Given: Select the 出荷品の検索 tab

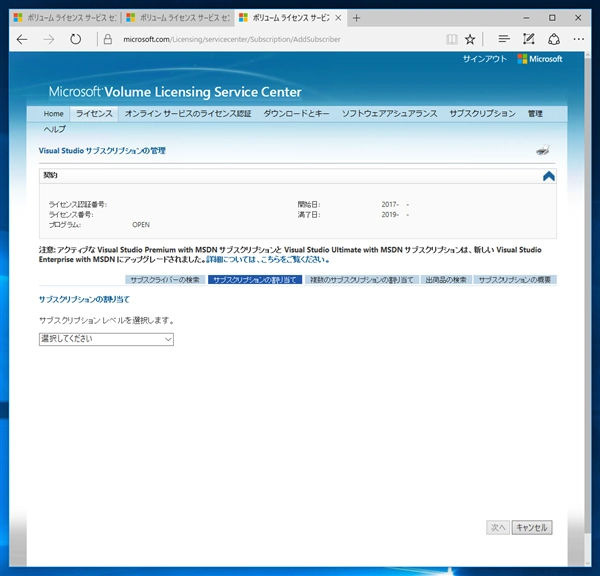Looking at the screenshot, I should click(446, 280).
